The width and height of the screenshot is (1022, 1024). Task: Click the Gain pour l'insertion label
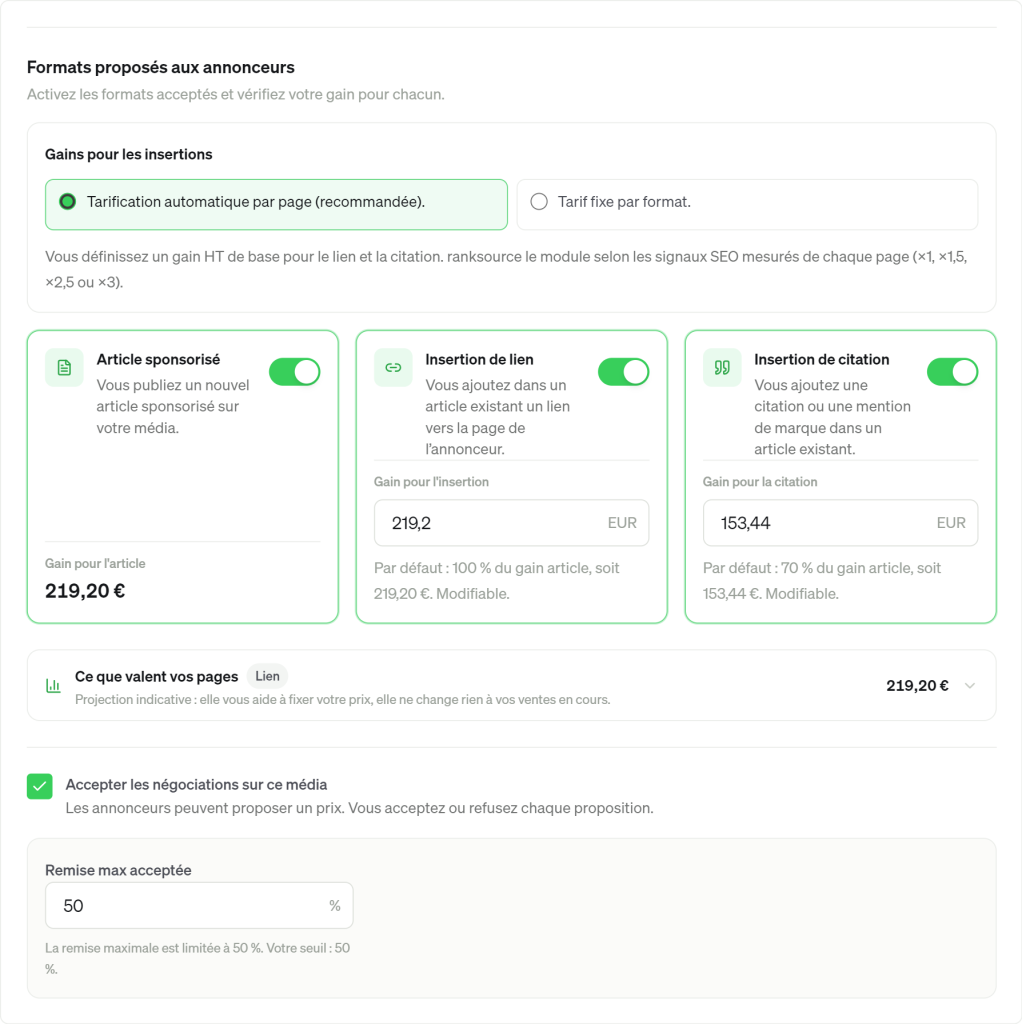click(431, 482)
